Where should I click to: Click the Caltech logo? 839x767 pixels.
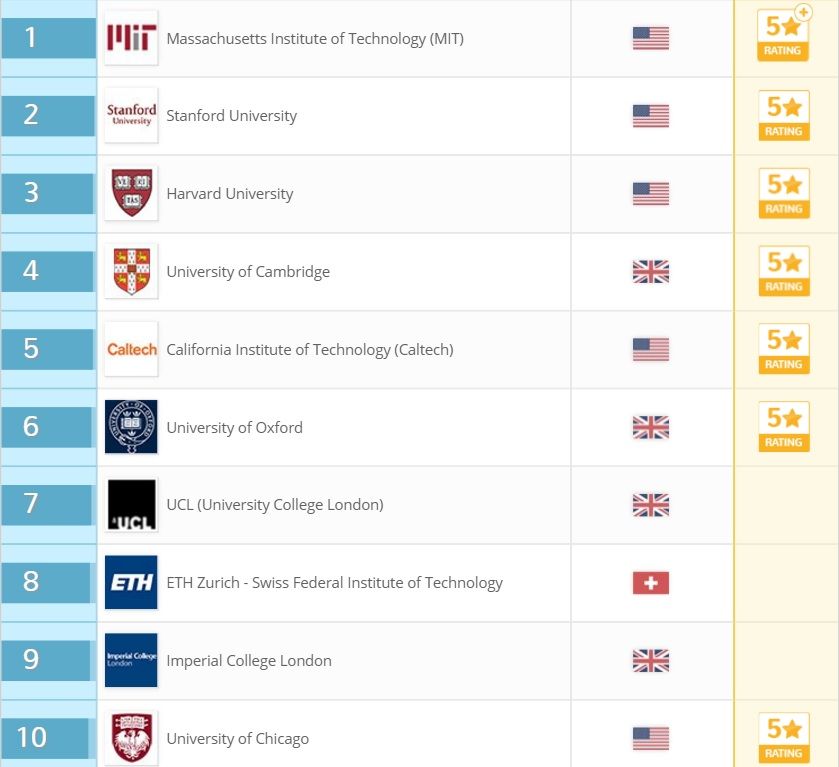[131, 349]
